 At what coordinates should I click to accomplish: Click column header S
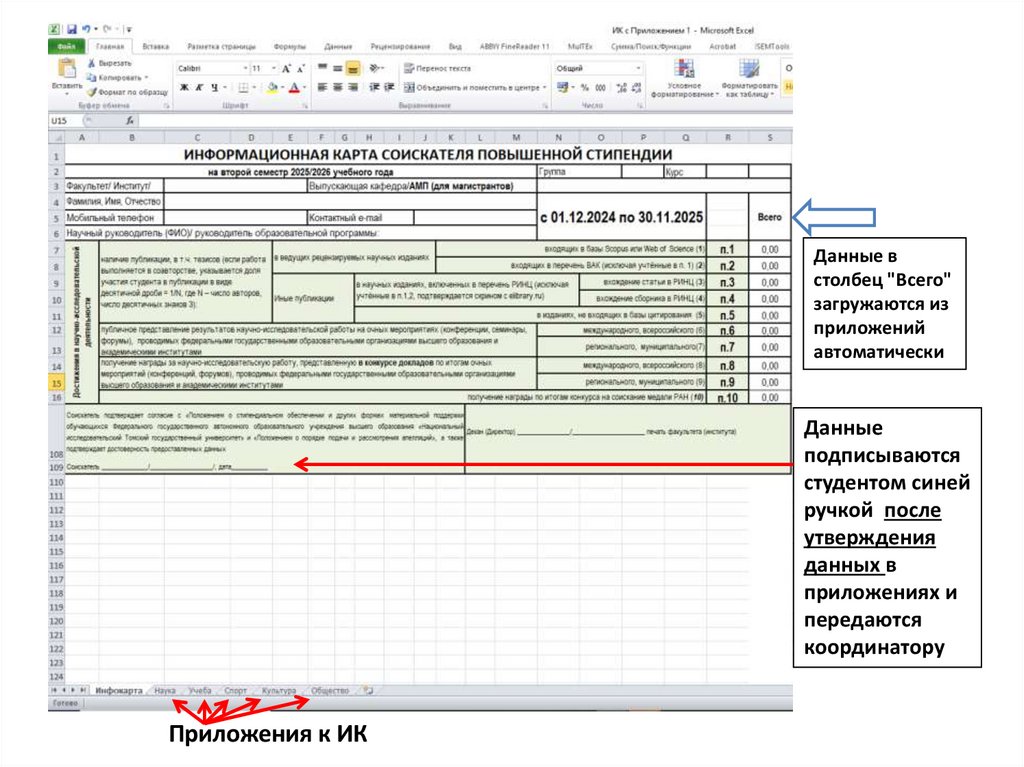[x=769, y=138]
